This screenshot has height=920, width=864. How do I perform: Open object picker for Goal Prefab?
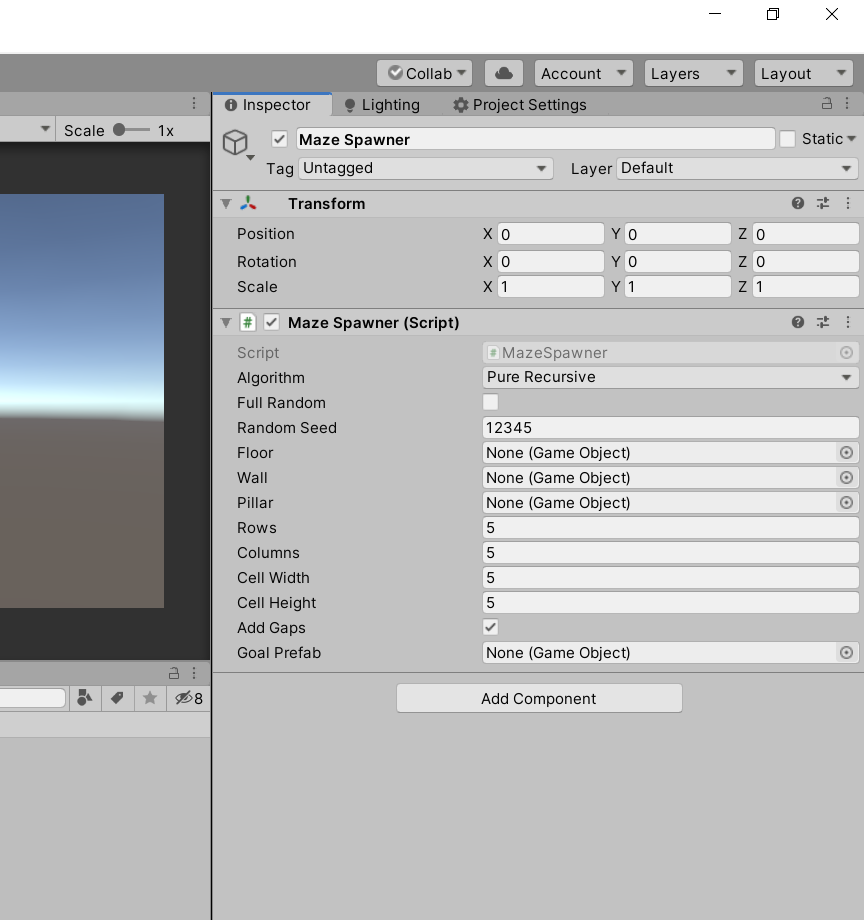[x=846, y=652]
